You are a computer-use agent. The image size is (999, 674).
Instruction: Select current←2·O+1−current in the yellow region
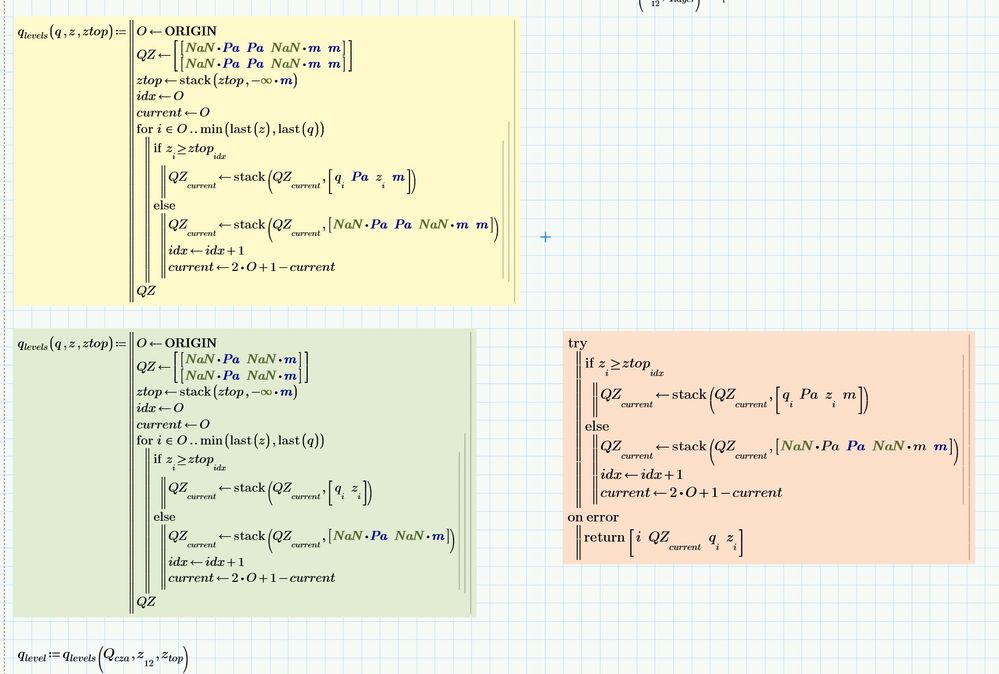(251, 267)
